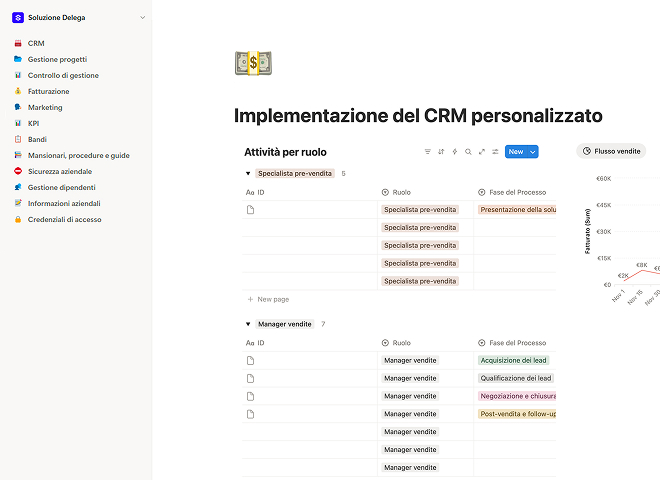Viewport: 660px width, 480px height.
Task: Add a New page in Specialista group
Action: coord(268,299)
